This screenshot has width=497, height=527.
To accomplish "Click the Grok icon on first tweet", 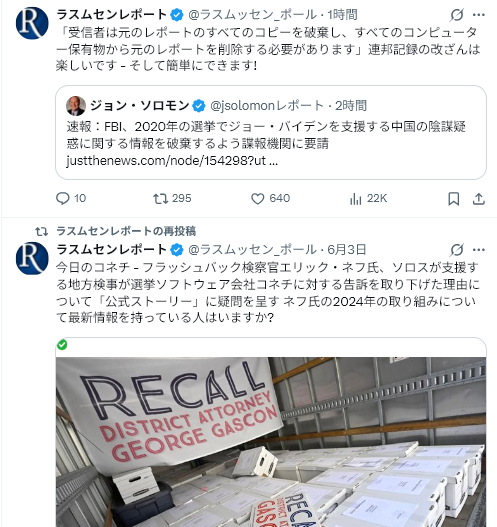I will click(457, 15).
